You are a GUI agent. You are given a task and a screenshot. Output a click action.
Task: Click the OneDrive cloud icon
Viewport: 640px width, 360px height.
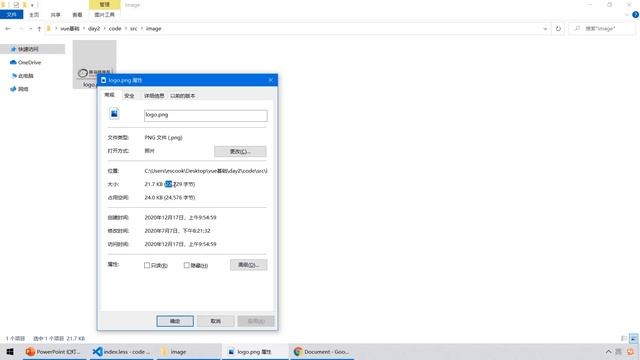(13, 62)
